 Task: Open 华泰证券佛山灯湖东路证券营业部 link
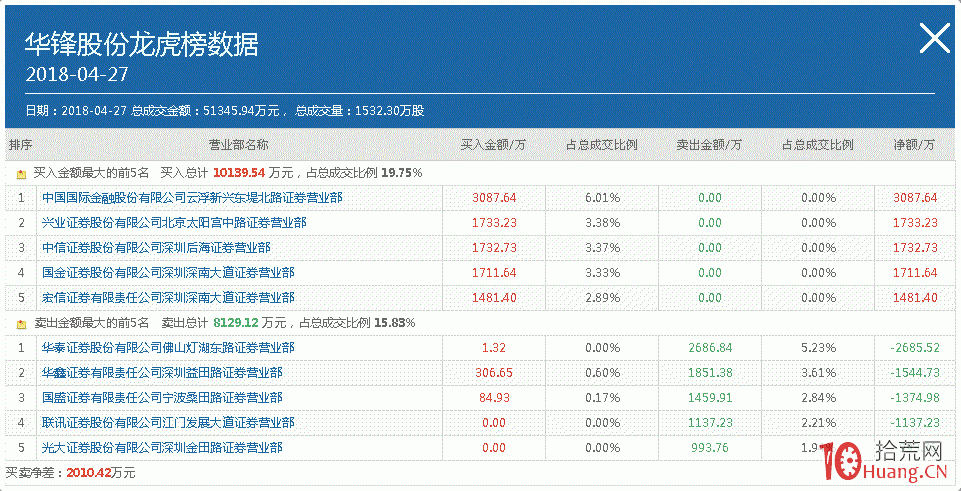pyautogui.click(x=168, y=348)
